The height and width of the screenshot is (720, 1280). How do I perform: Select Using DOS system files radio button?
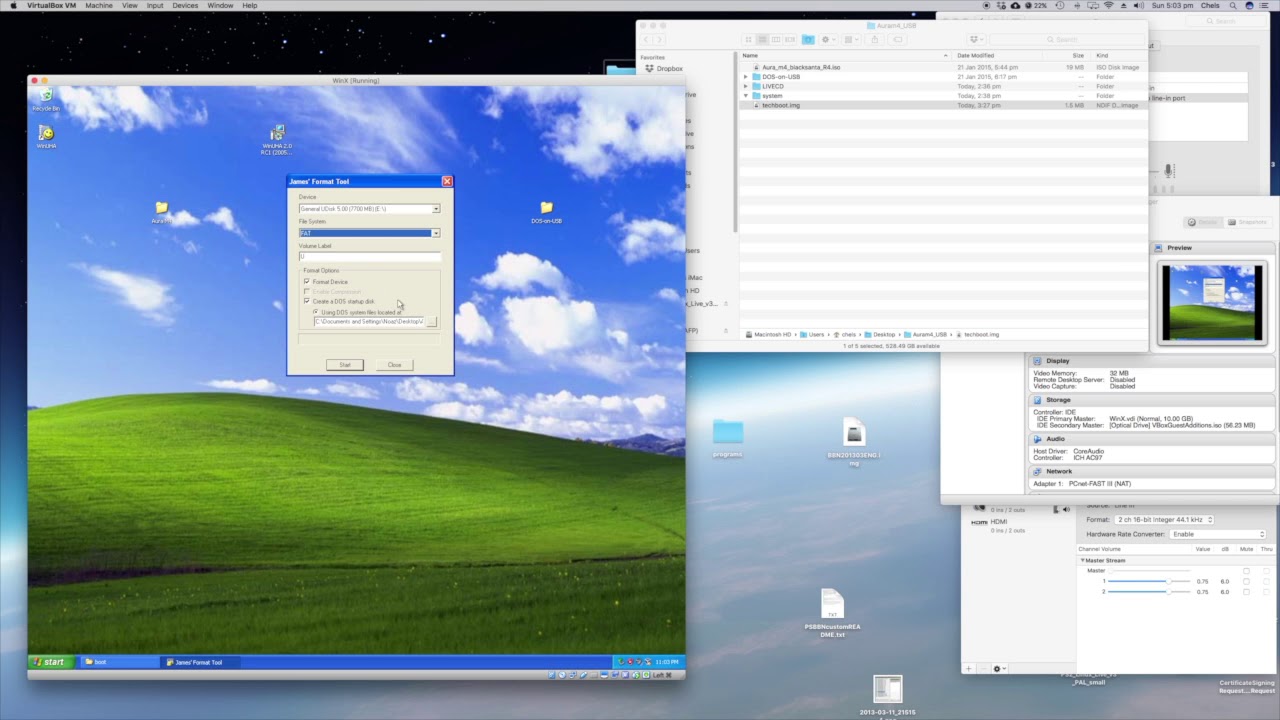pyautogui.click(x=316, y=312)
